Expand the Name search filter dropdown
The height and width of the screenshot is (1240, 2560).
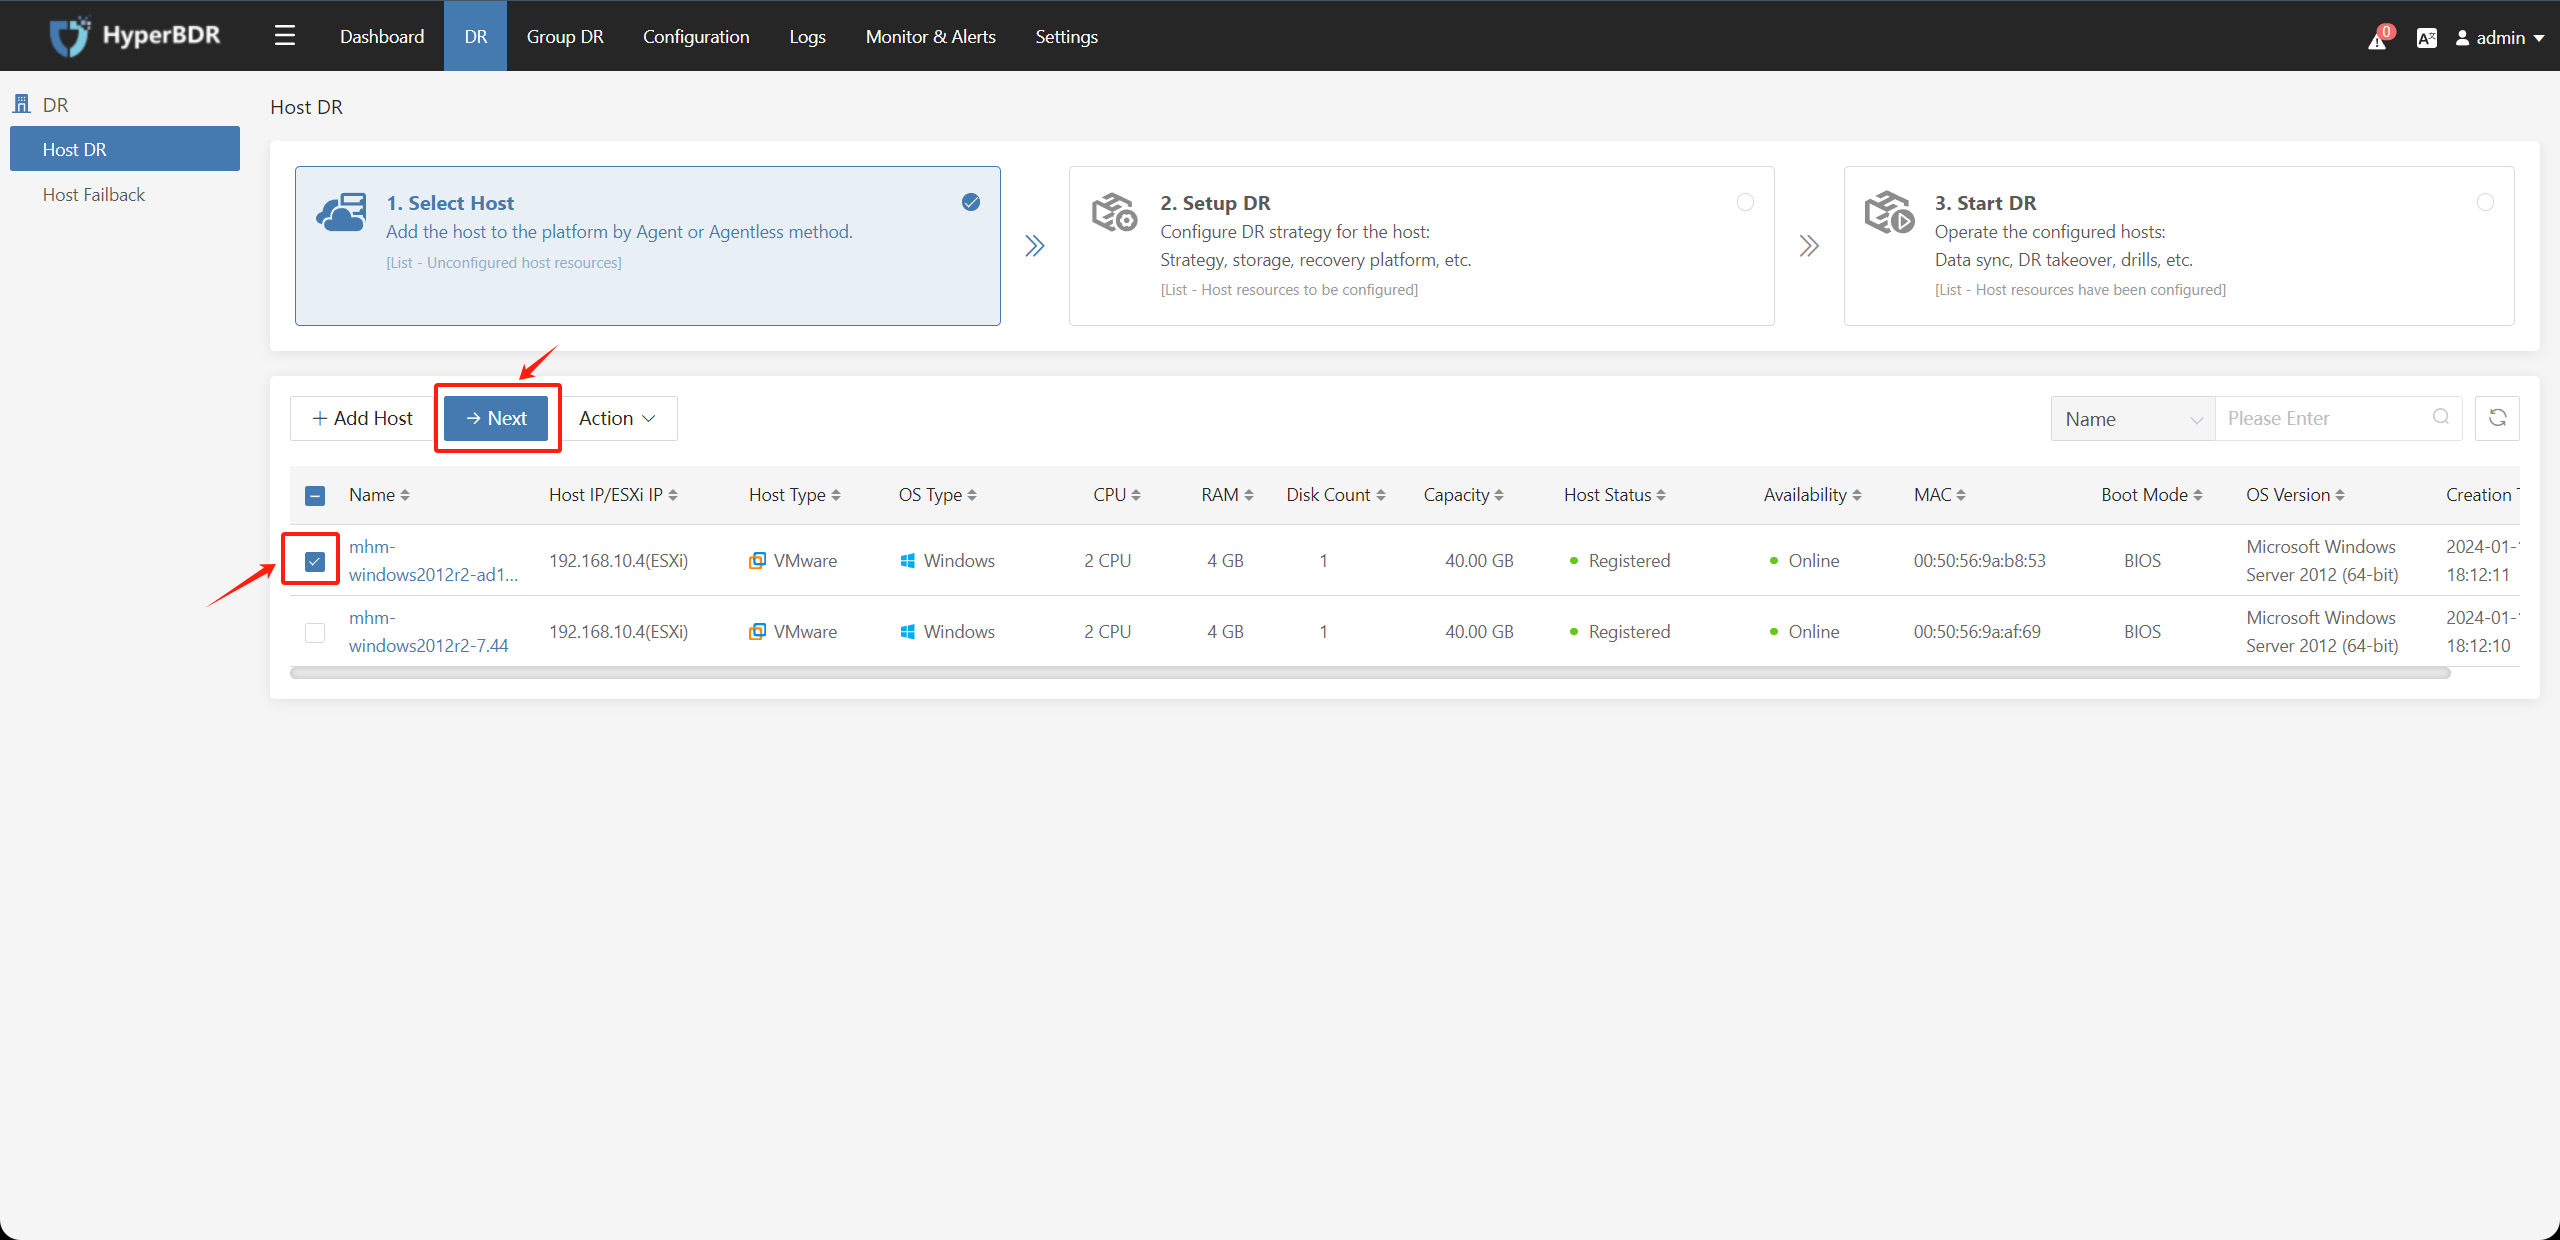[2131, 418]
